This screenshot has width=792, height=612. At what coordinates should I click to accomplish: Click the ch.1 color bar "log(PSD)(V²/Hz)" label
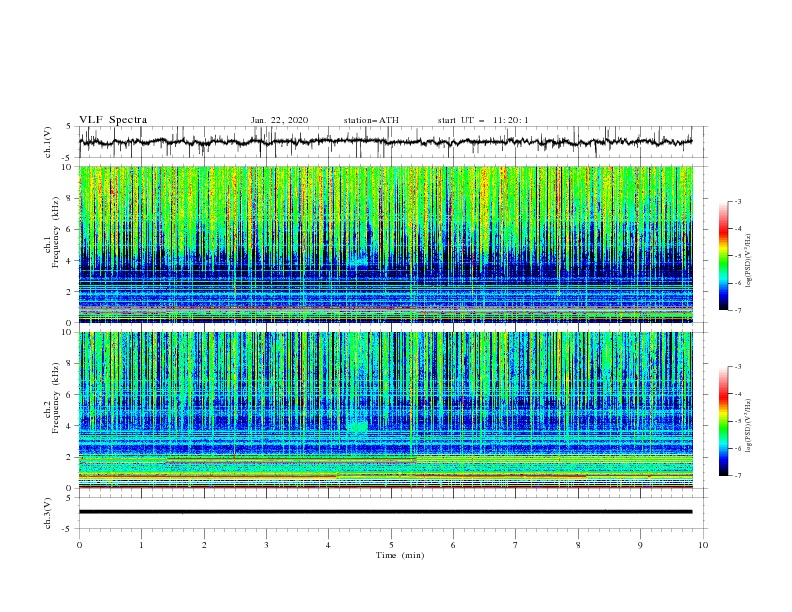tap(748, 261)
